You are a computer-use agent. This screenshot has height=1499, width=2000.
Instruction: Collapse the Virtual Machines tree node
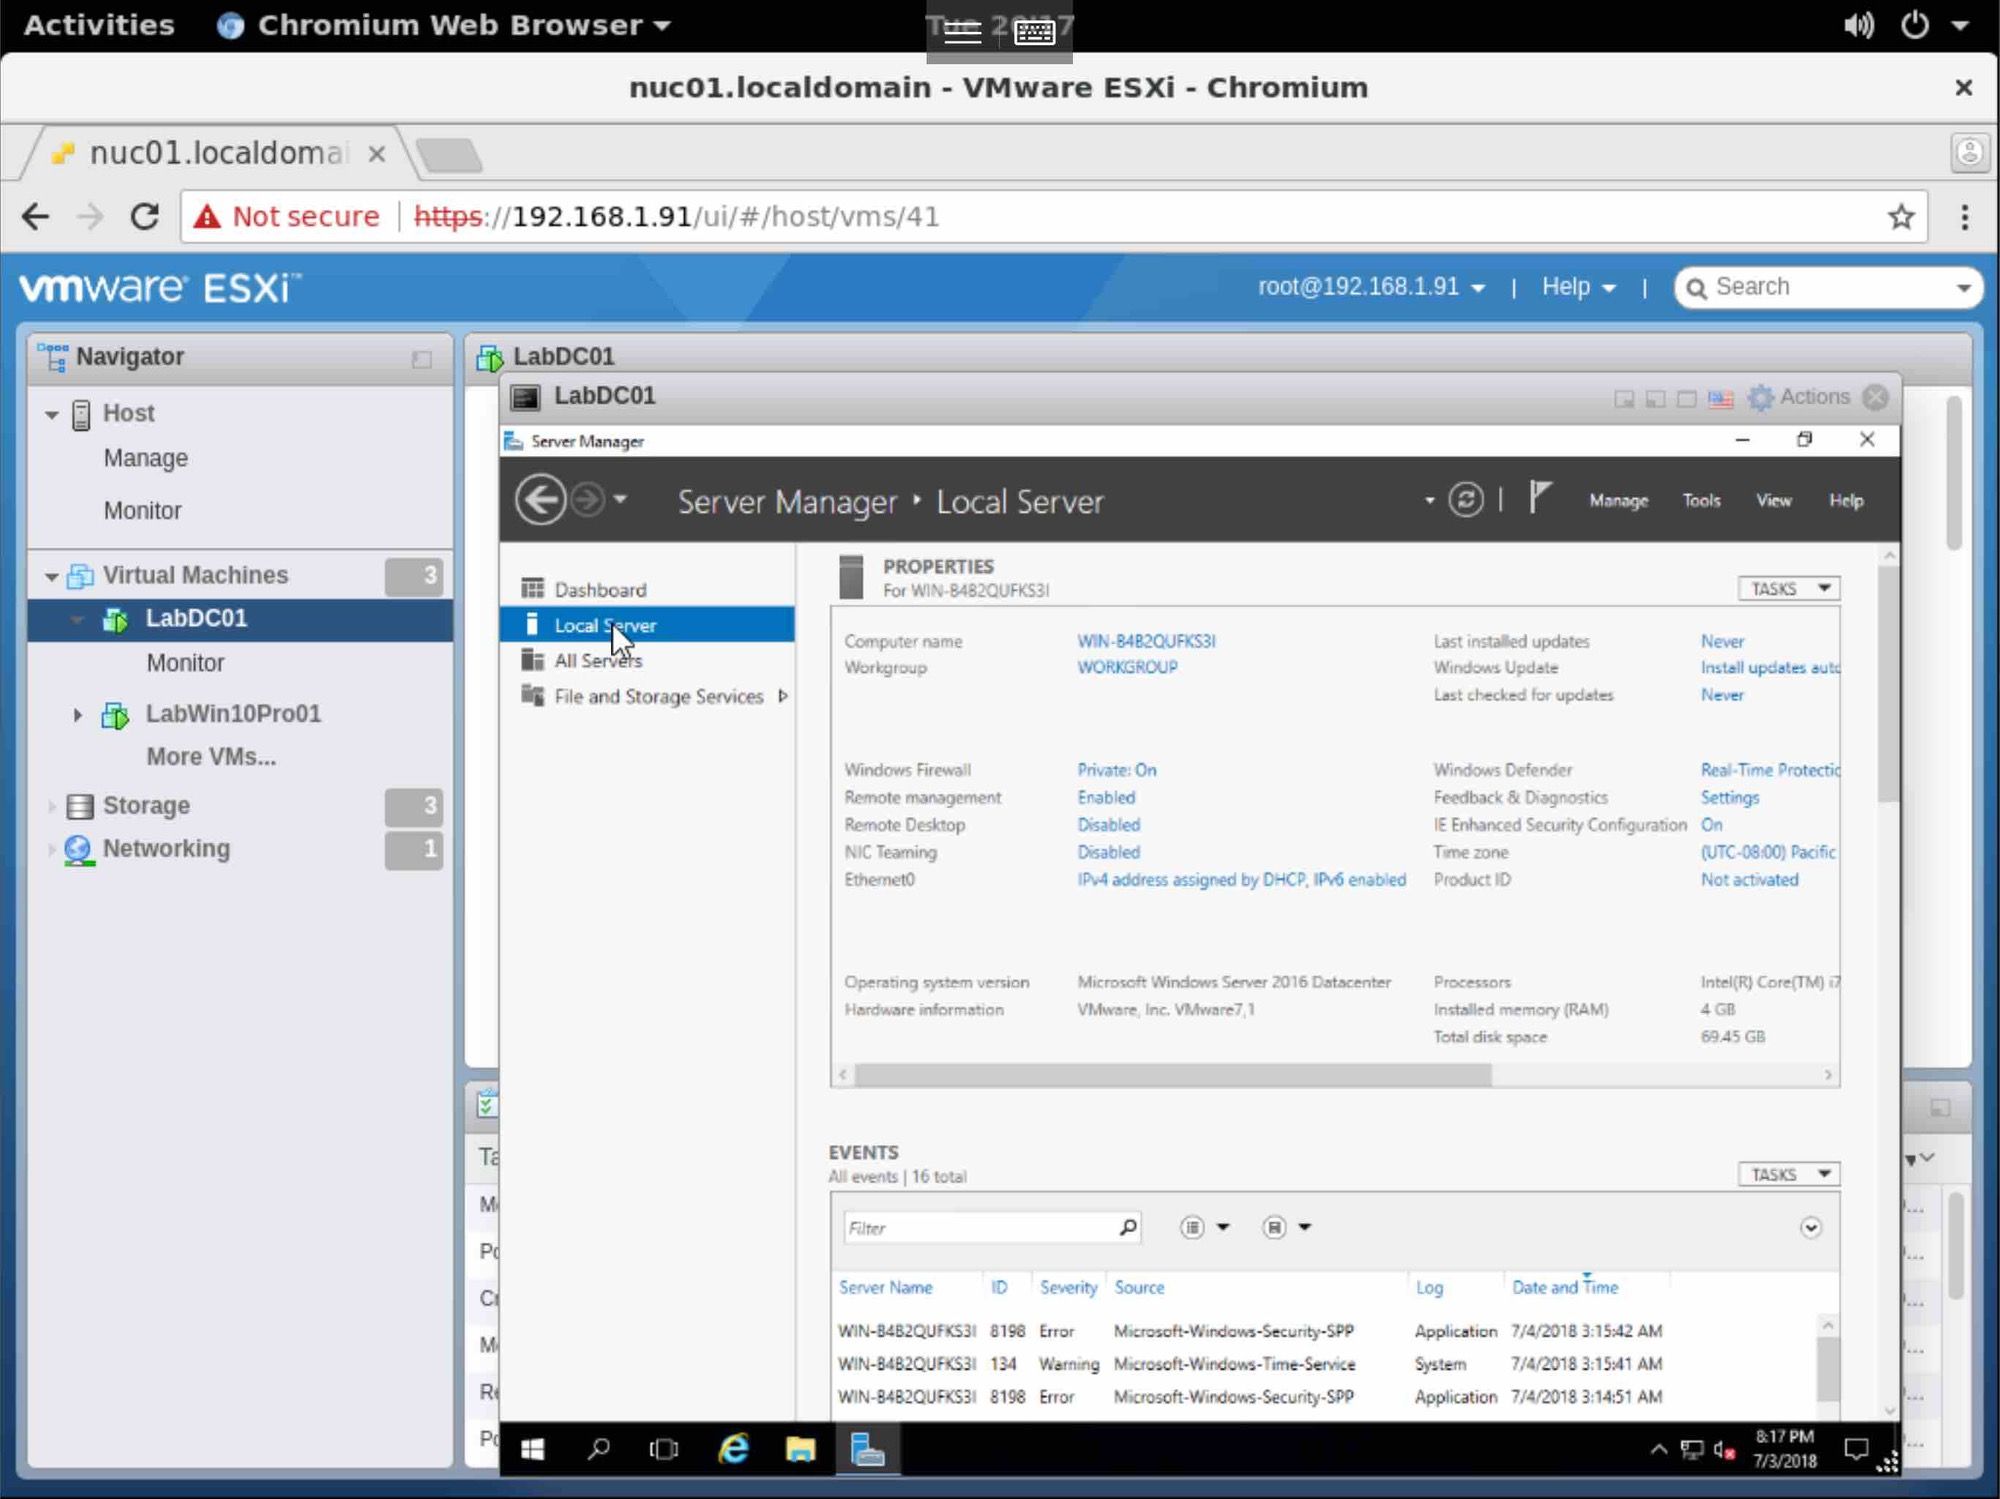click(51, 576)
